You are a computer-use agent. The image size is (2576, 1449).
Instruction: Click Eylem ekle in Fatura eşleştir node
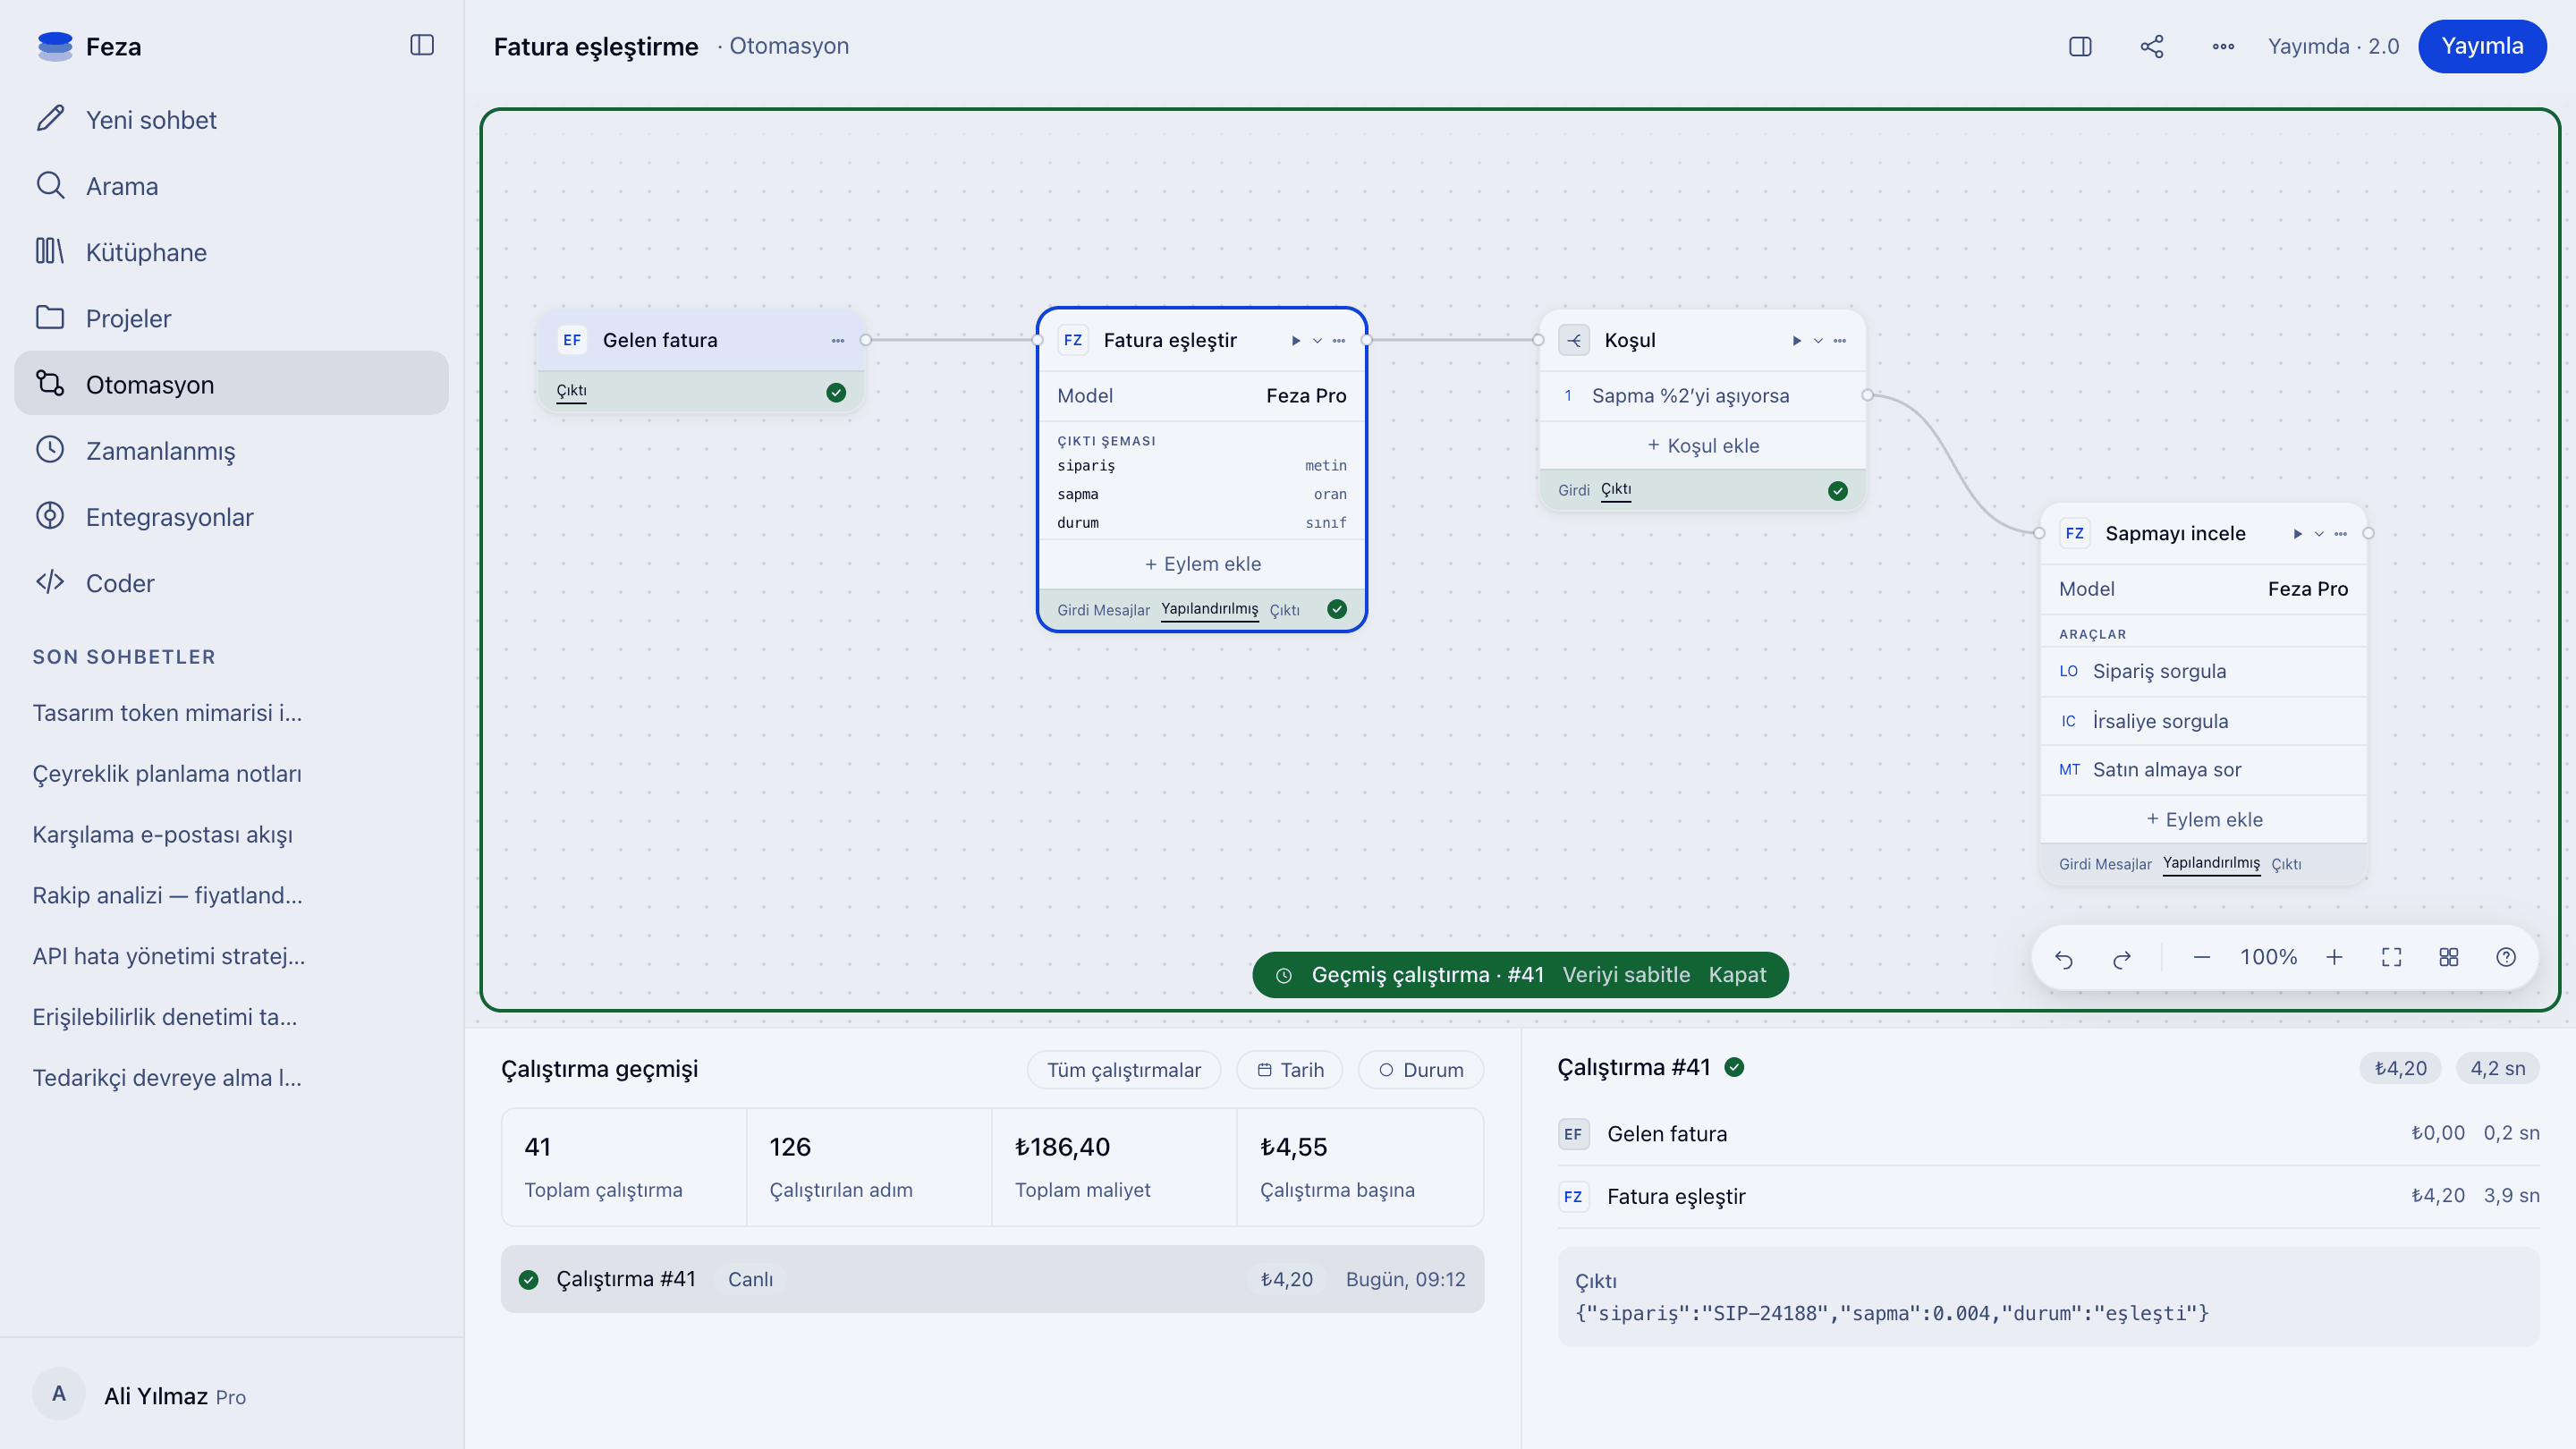pyautogui.click(x=1202, y=564)
